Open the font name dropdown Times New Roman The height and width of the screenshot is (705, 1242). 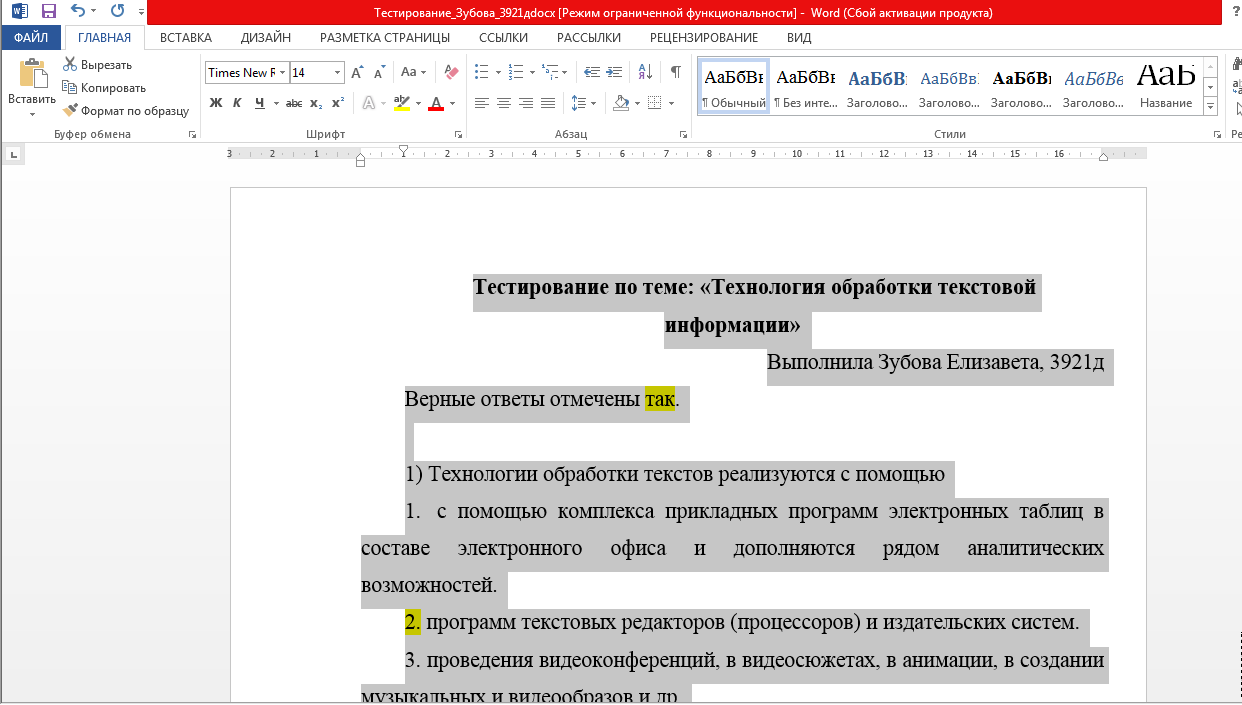coord(283,73)
